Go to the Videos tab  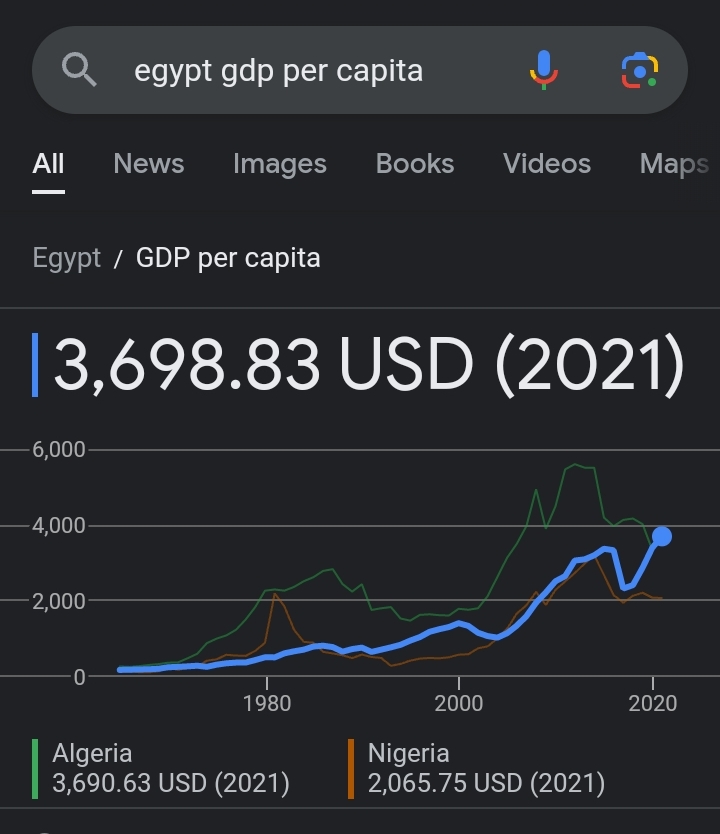point(547,163)
